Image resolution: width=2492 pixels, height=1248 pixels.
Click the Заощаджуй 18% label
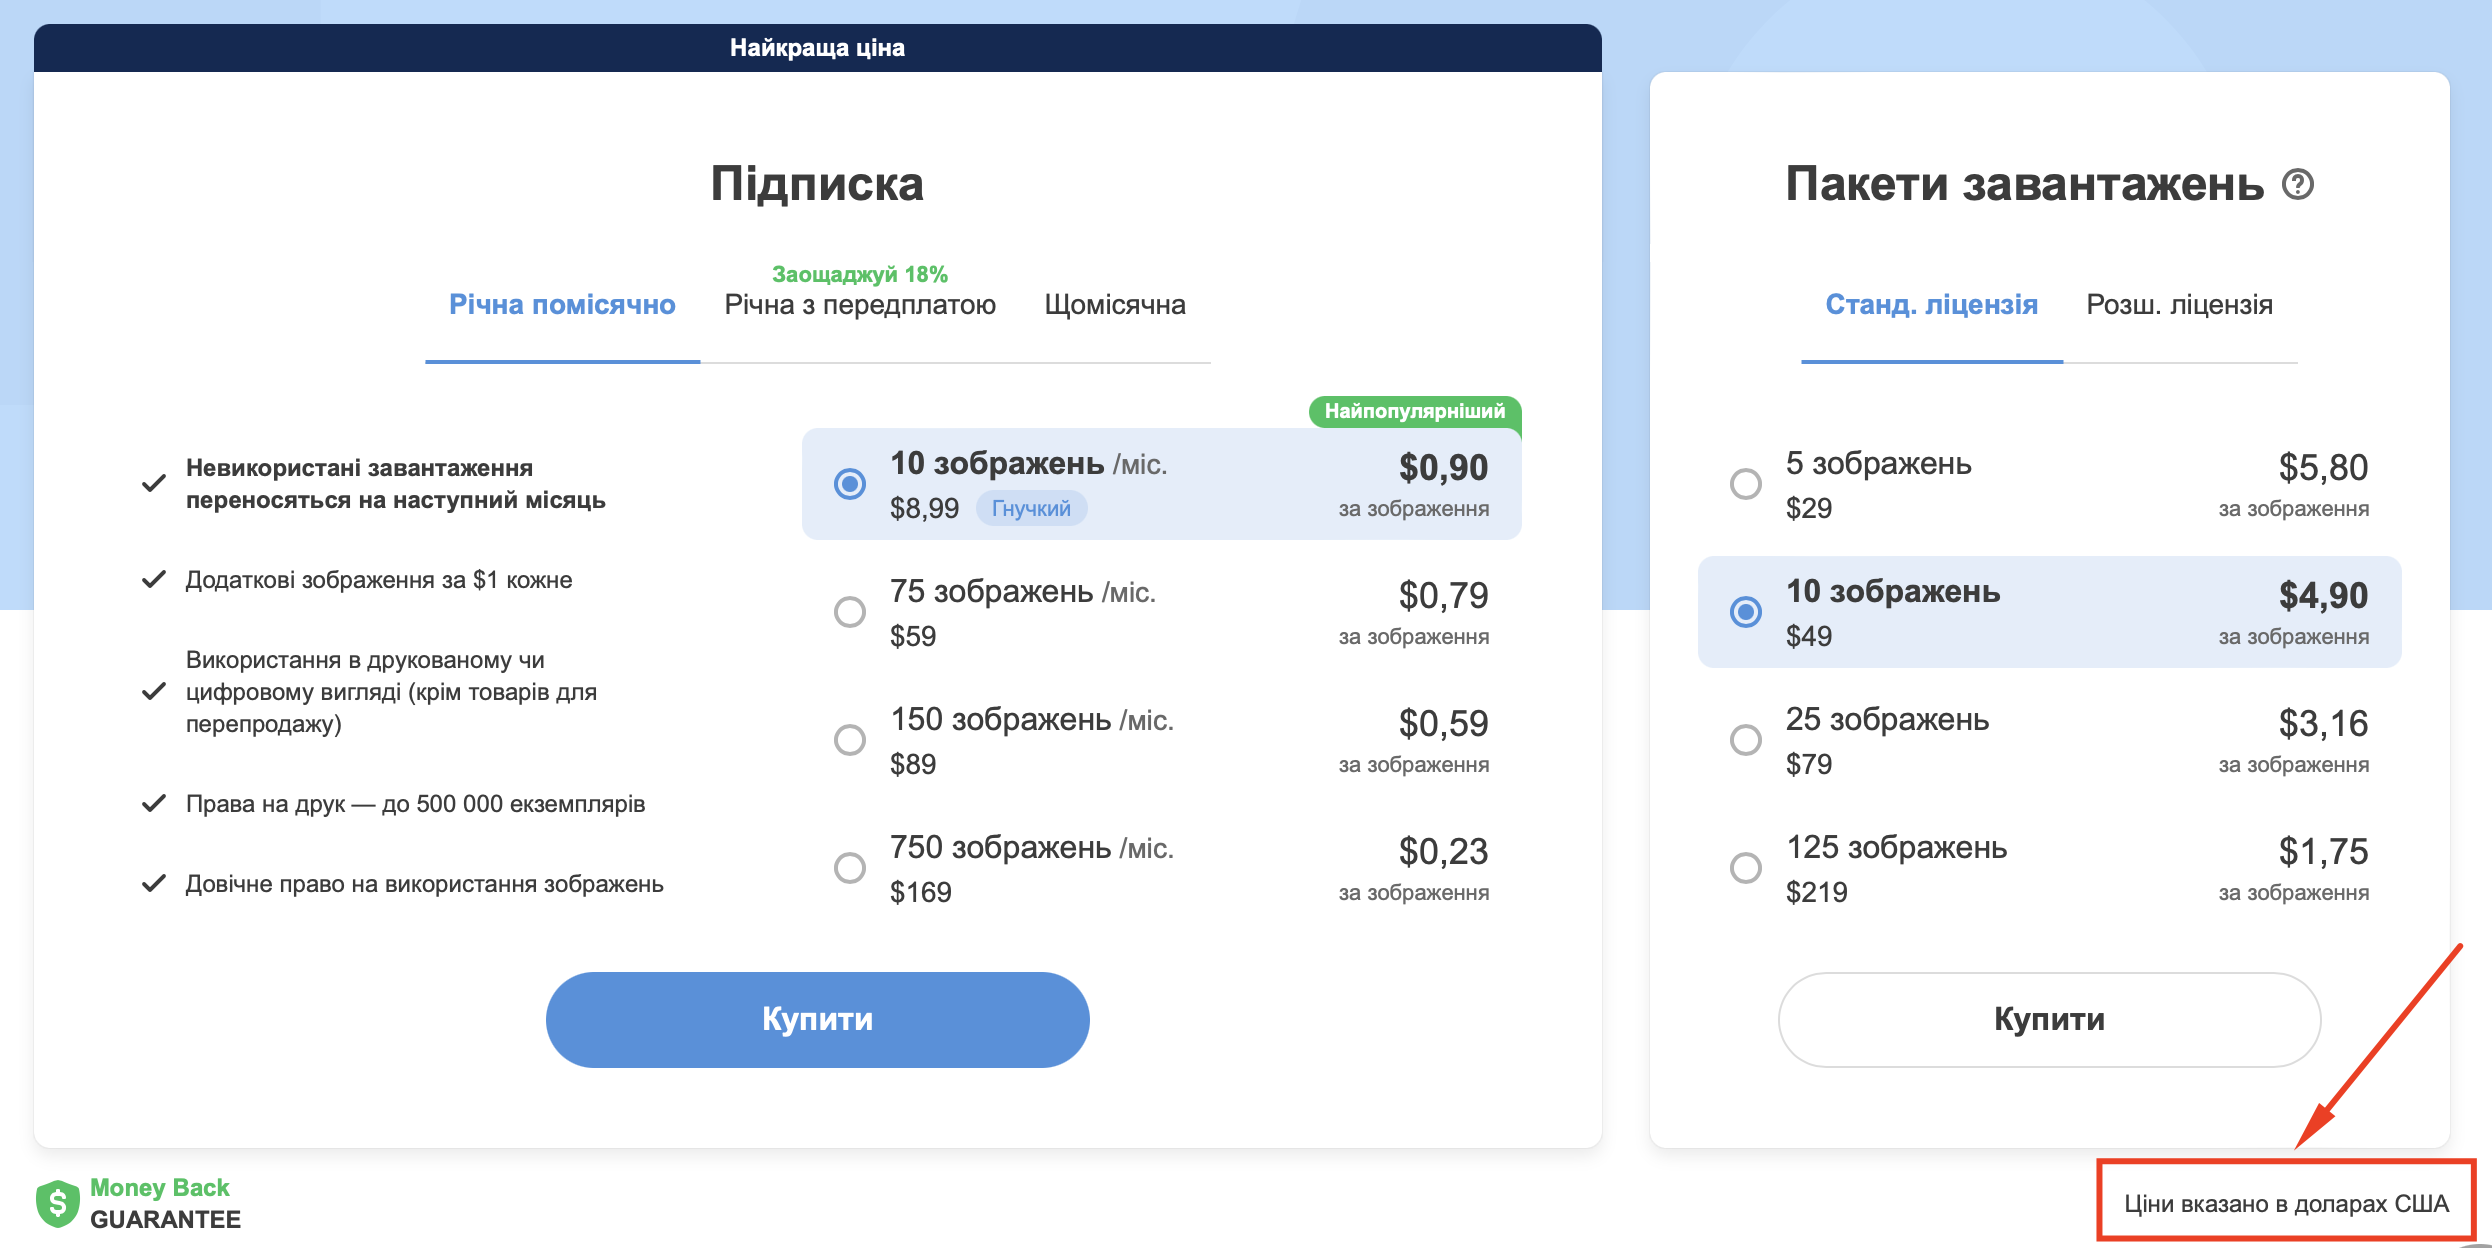pyautogui.click(x=860, y=274)
